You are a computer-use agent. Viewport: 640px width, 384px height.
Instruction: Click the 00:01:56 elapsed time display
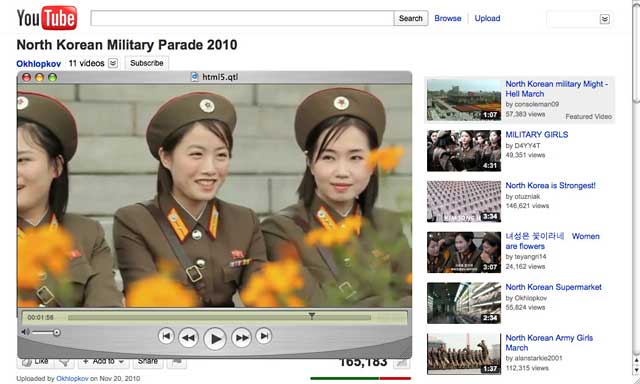click(40, 317)
